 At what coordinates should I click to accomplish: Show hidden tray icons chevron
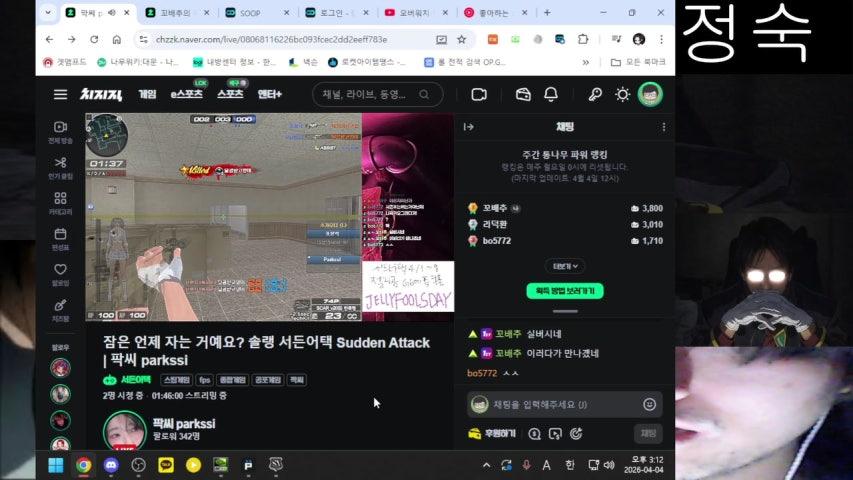point(486,465)
